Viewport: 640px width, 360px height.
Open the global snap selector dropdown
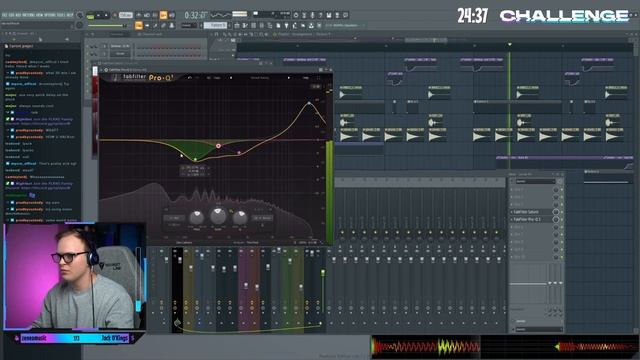click(x=188, y=25)
